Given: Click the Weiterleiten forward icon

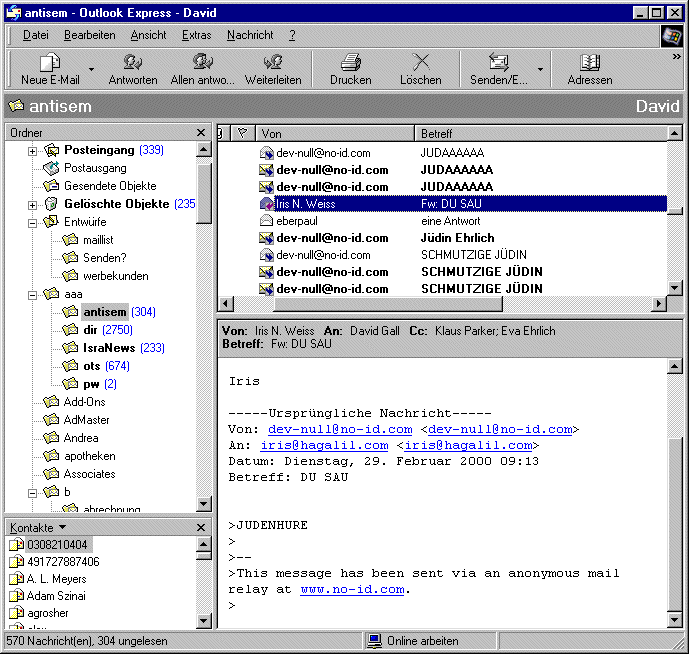Looking at the screenshot, I should 273,63.
